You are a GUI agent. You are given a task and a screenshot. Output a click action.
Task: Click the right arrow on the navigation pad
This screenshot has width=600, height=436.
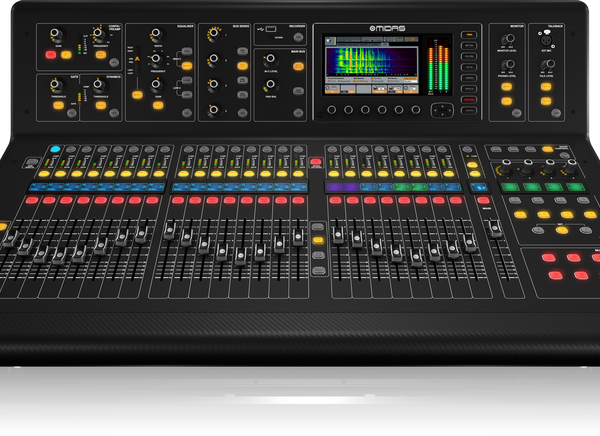(x=448, y=111)
